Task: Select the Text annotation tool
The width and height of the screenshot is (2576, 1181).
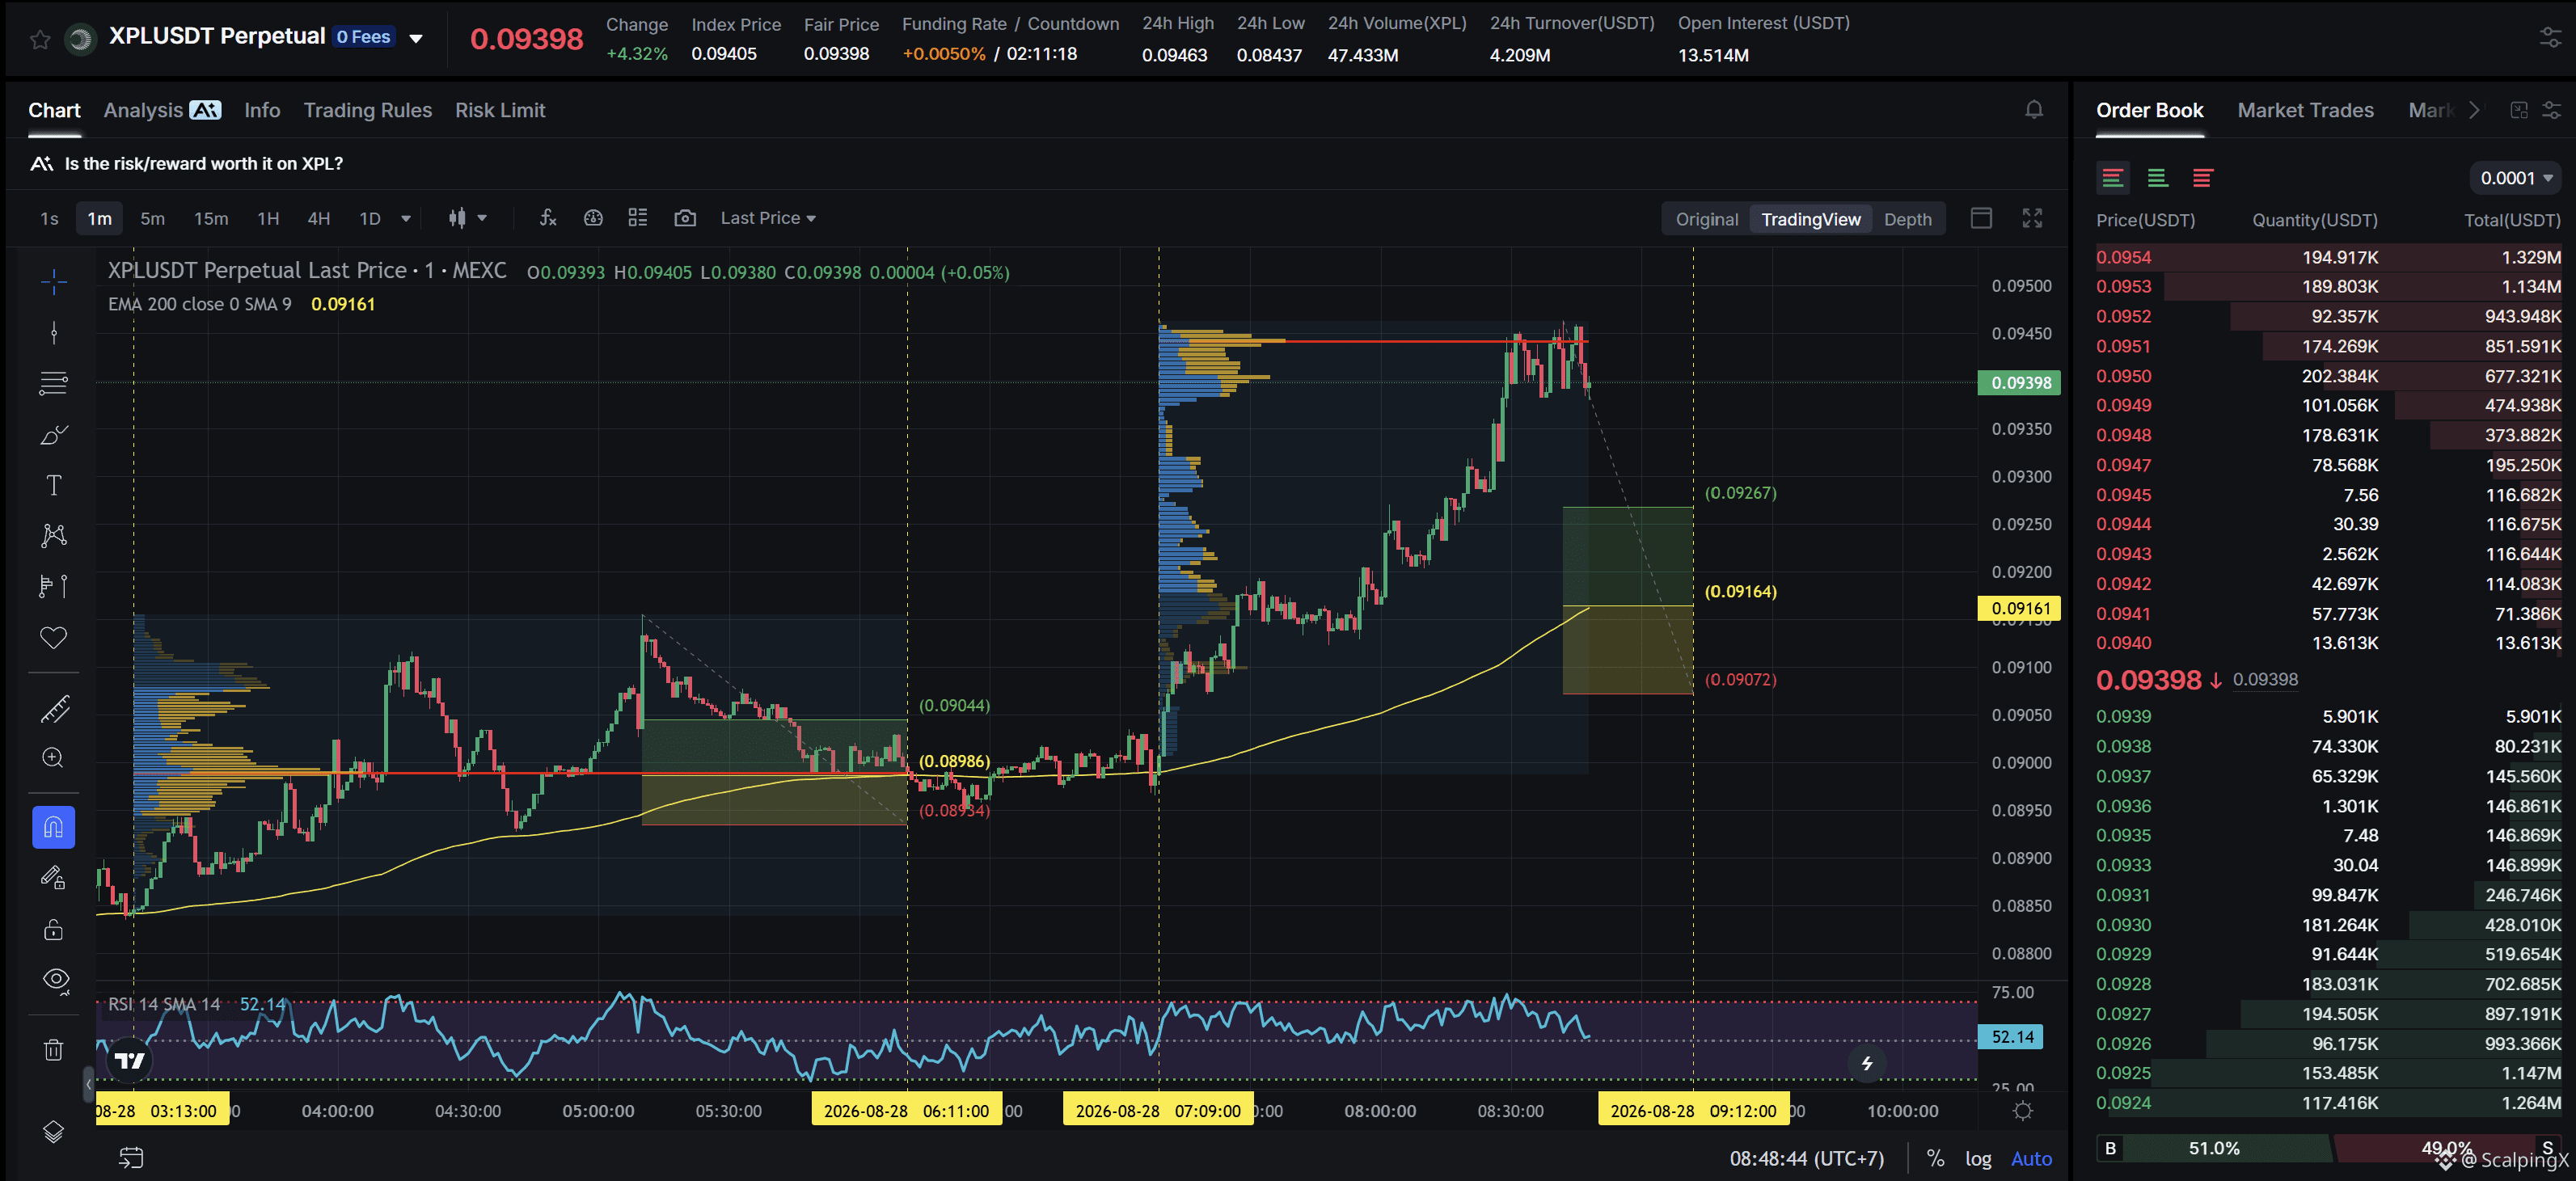Action: (x=54, y=485)
